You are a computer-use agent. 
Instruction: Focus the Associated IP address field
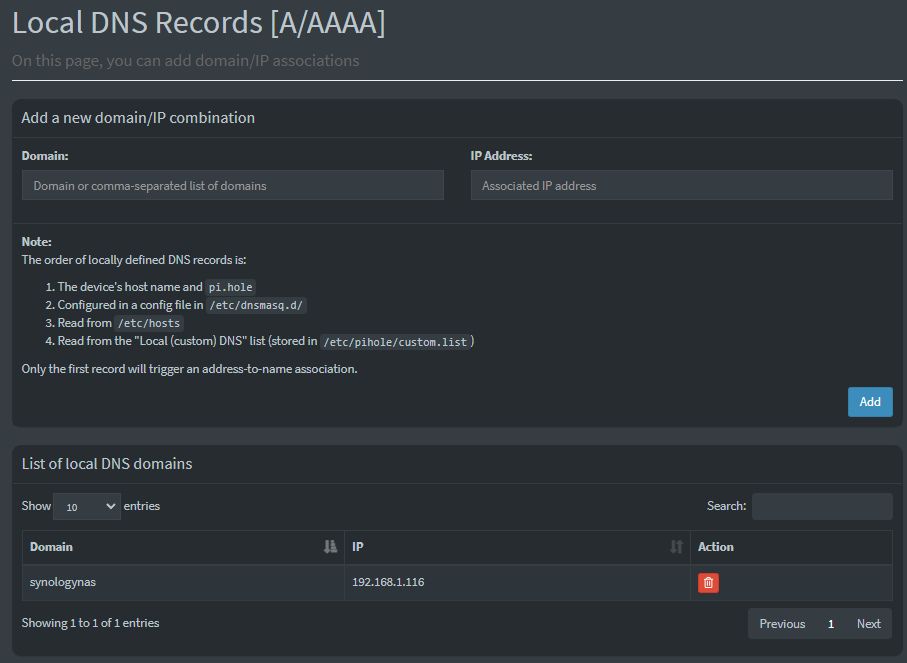point(681,185)
